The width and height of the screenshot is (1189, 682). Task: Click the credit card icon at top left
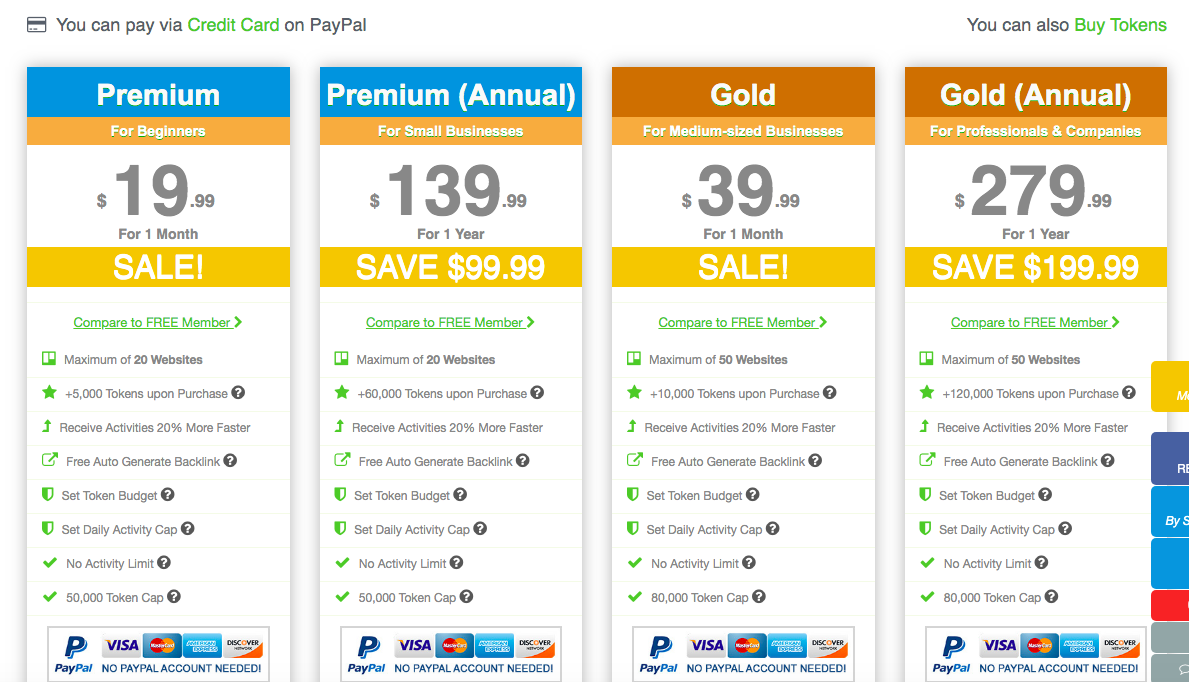(36, 25)
